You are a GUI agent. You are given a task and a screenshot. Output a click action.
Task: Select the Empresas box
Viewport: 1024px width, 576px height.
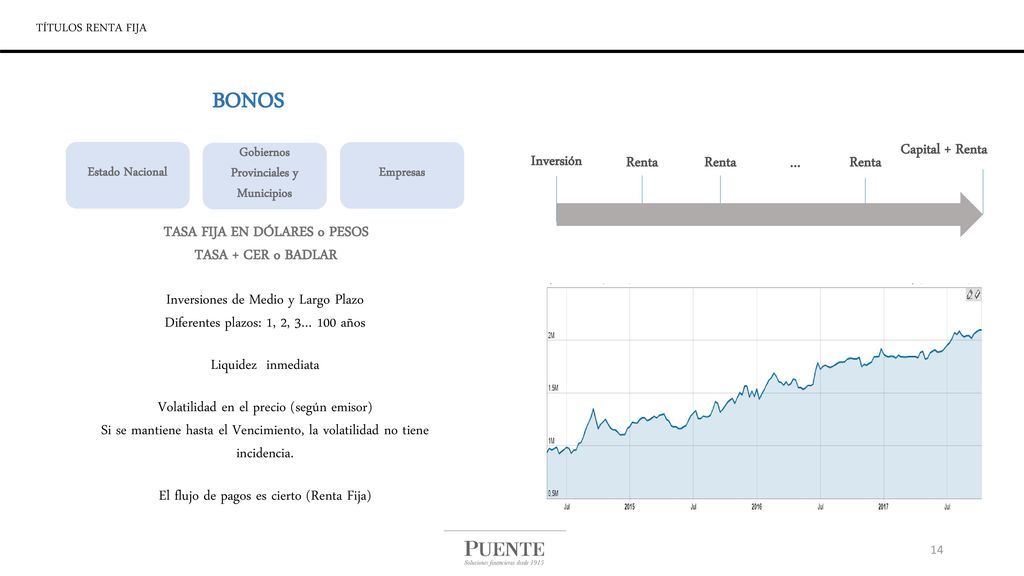coord(402,175)
